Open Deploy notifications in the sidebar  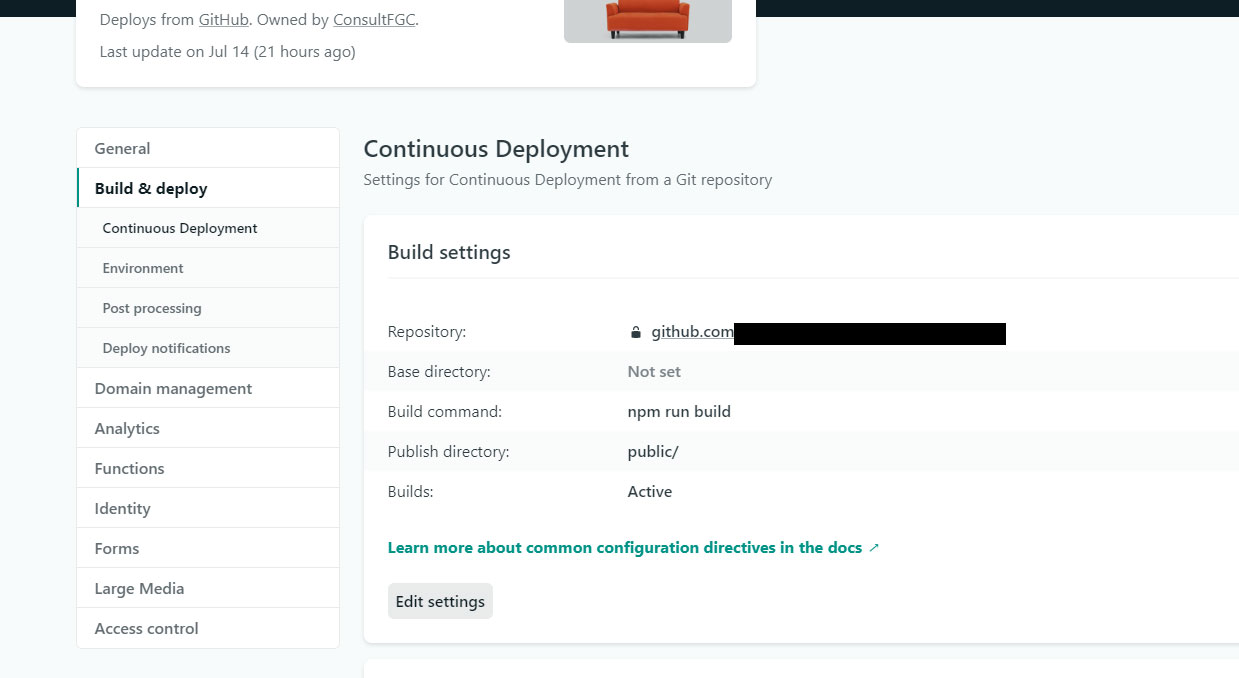pos(166,348)
